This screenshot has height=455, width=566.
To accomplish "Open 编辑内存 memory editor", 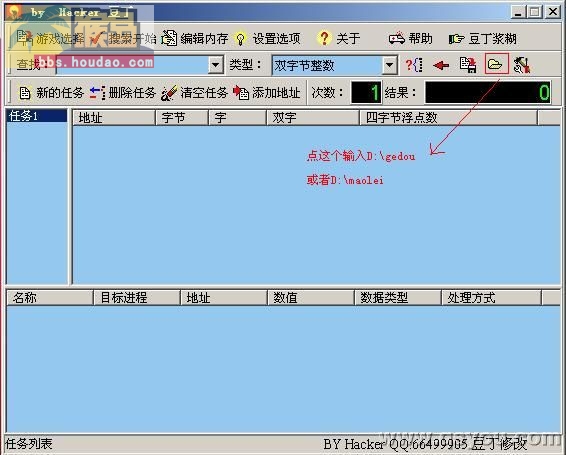I will (195, 38).
